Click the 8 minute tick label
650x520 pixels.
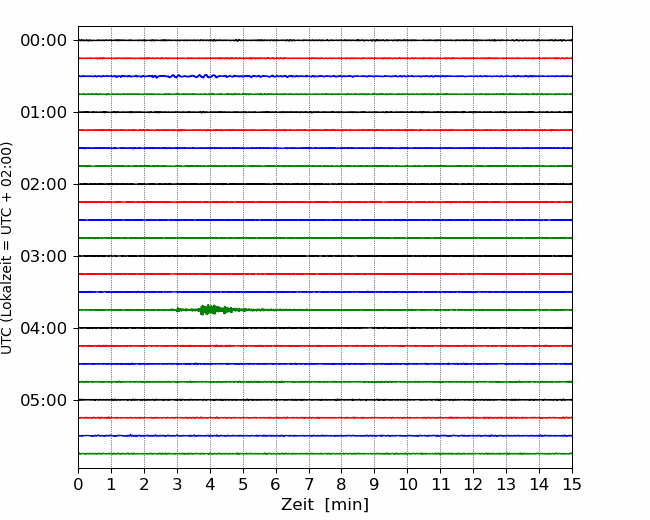point(342,484)
